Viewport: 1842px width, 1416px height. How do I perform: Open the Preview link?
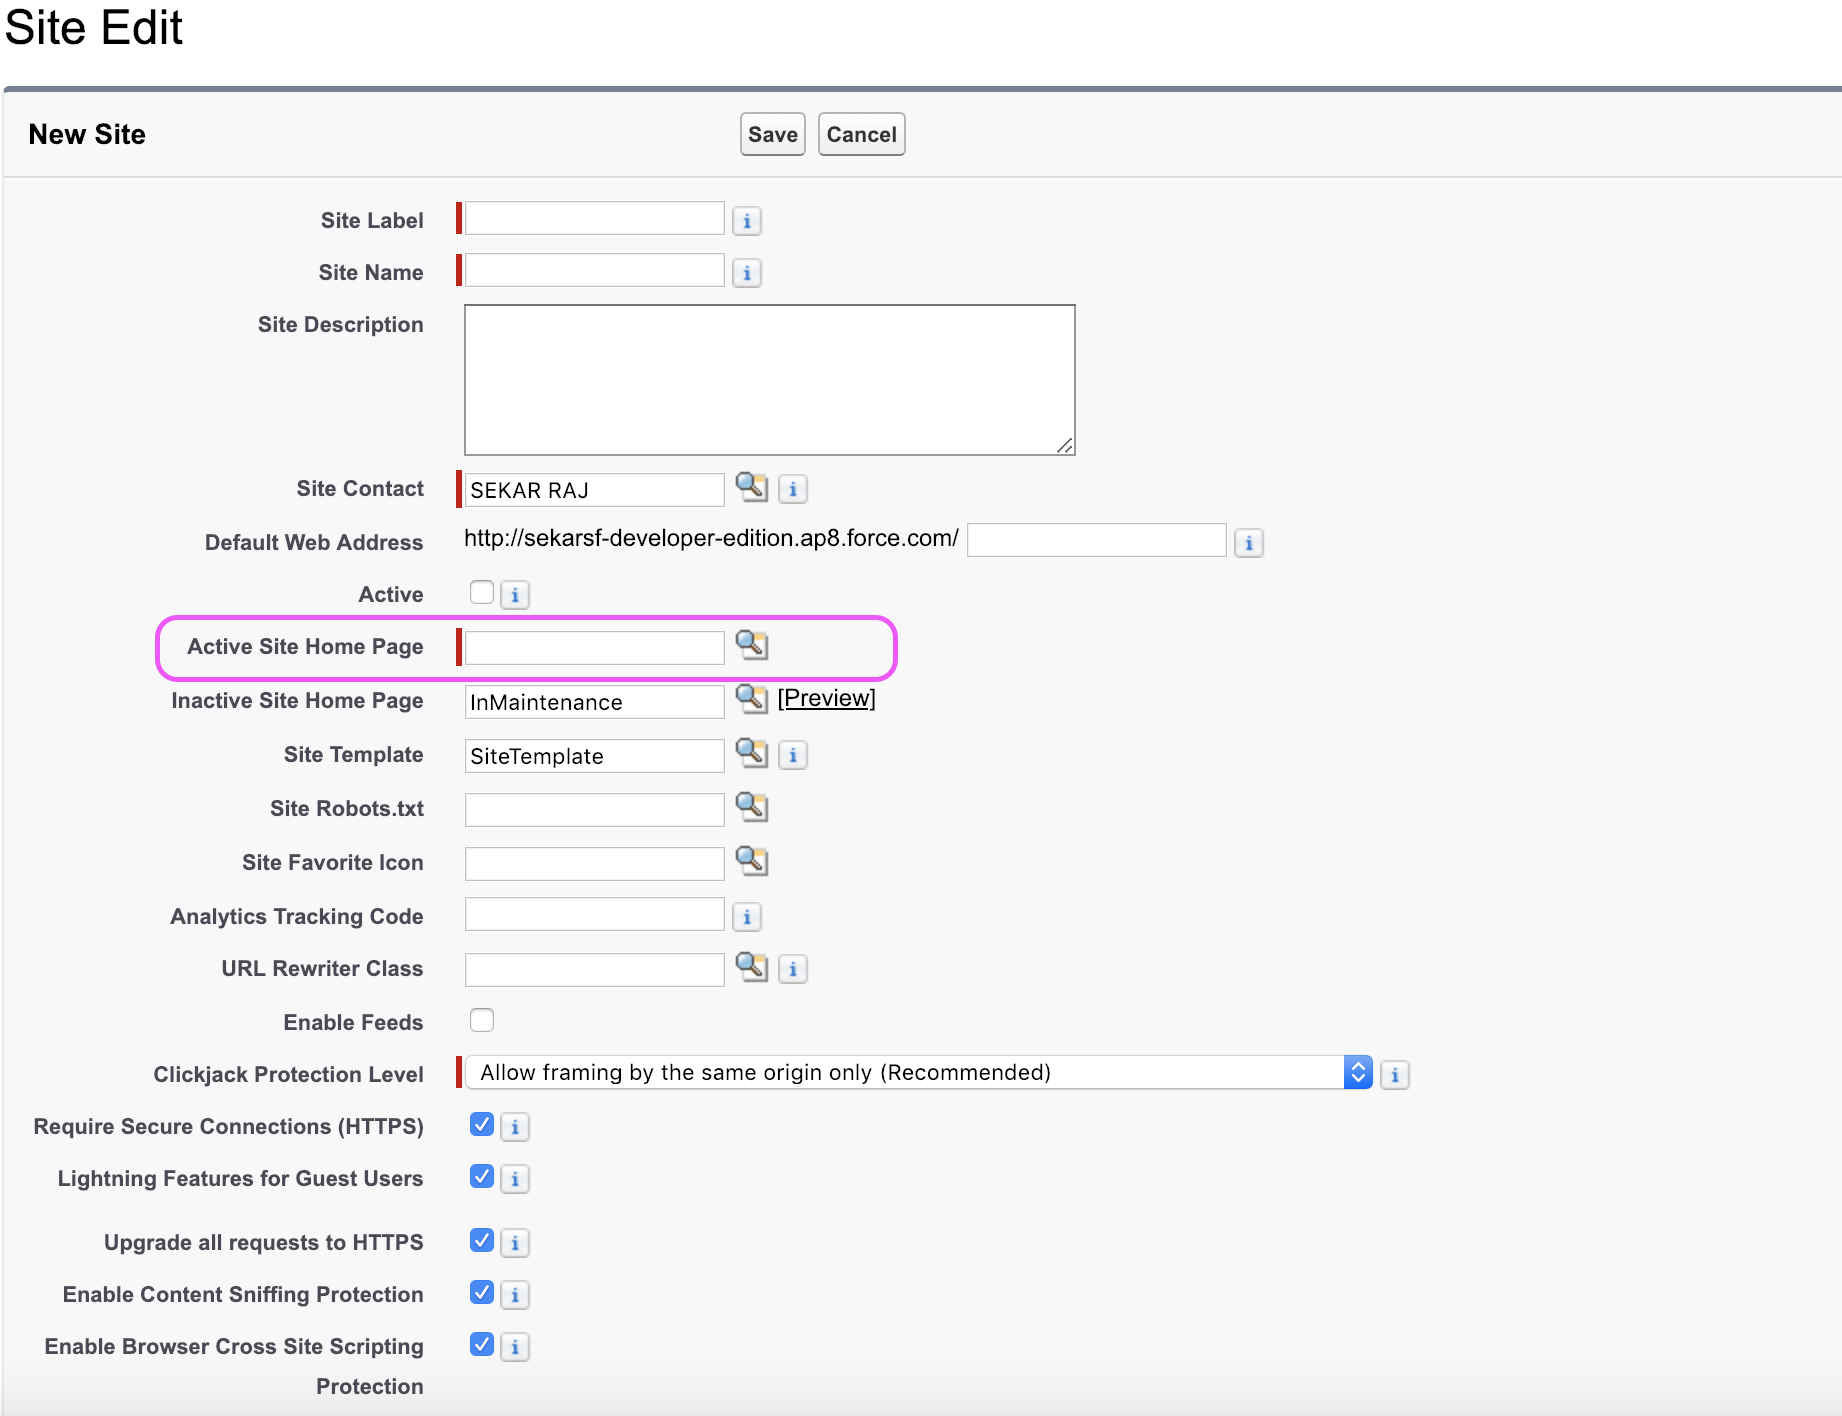coord(826,698)
